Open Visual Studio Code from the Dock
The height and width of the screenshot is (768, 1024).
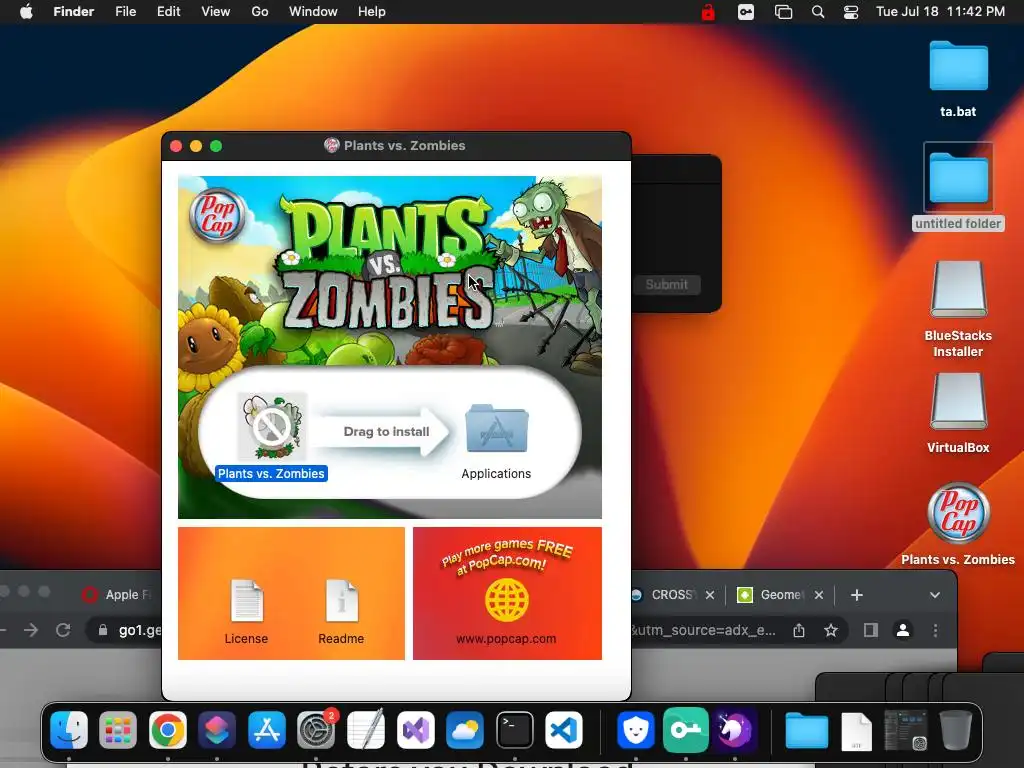564,729
